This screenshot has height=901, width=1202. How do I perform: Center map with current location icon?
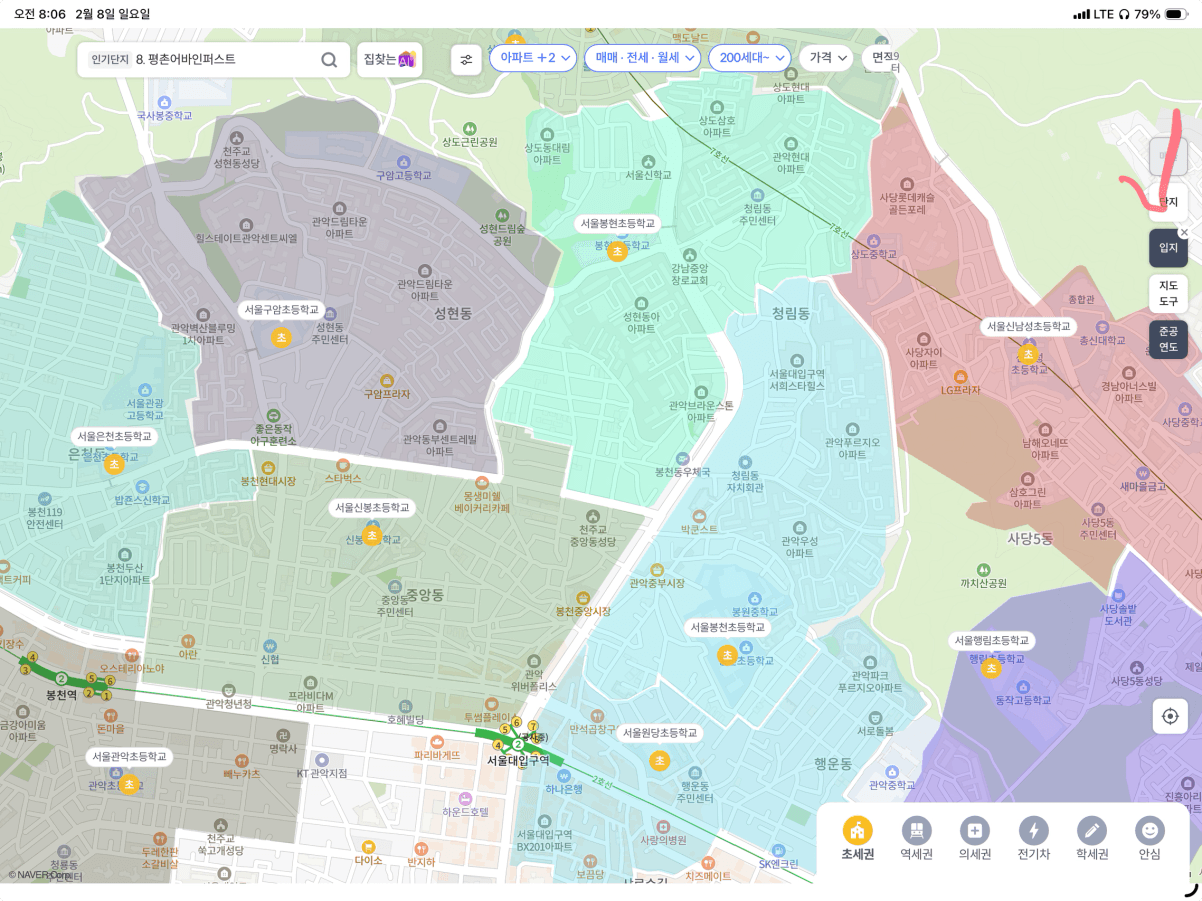pyautogui.click(x=1169, y=716)
